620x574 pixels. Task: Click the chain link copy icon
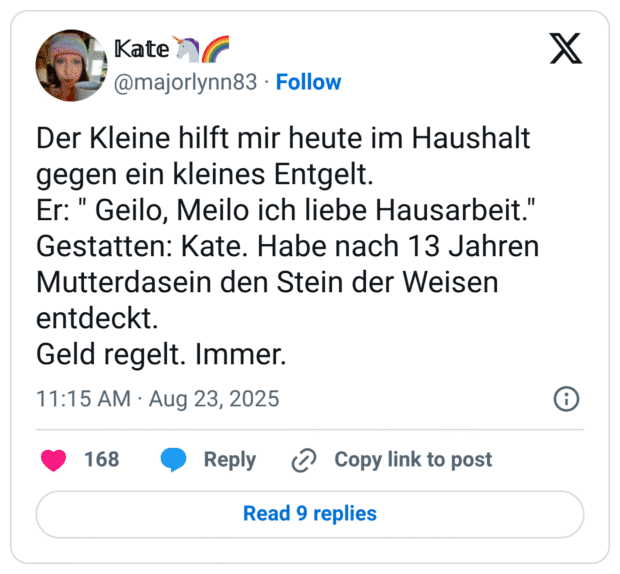pyautogui.click(x=303, y=460)
